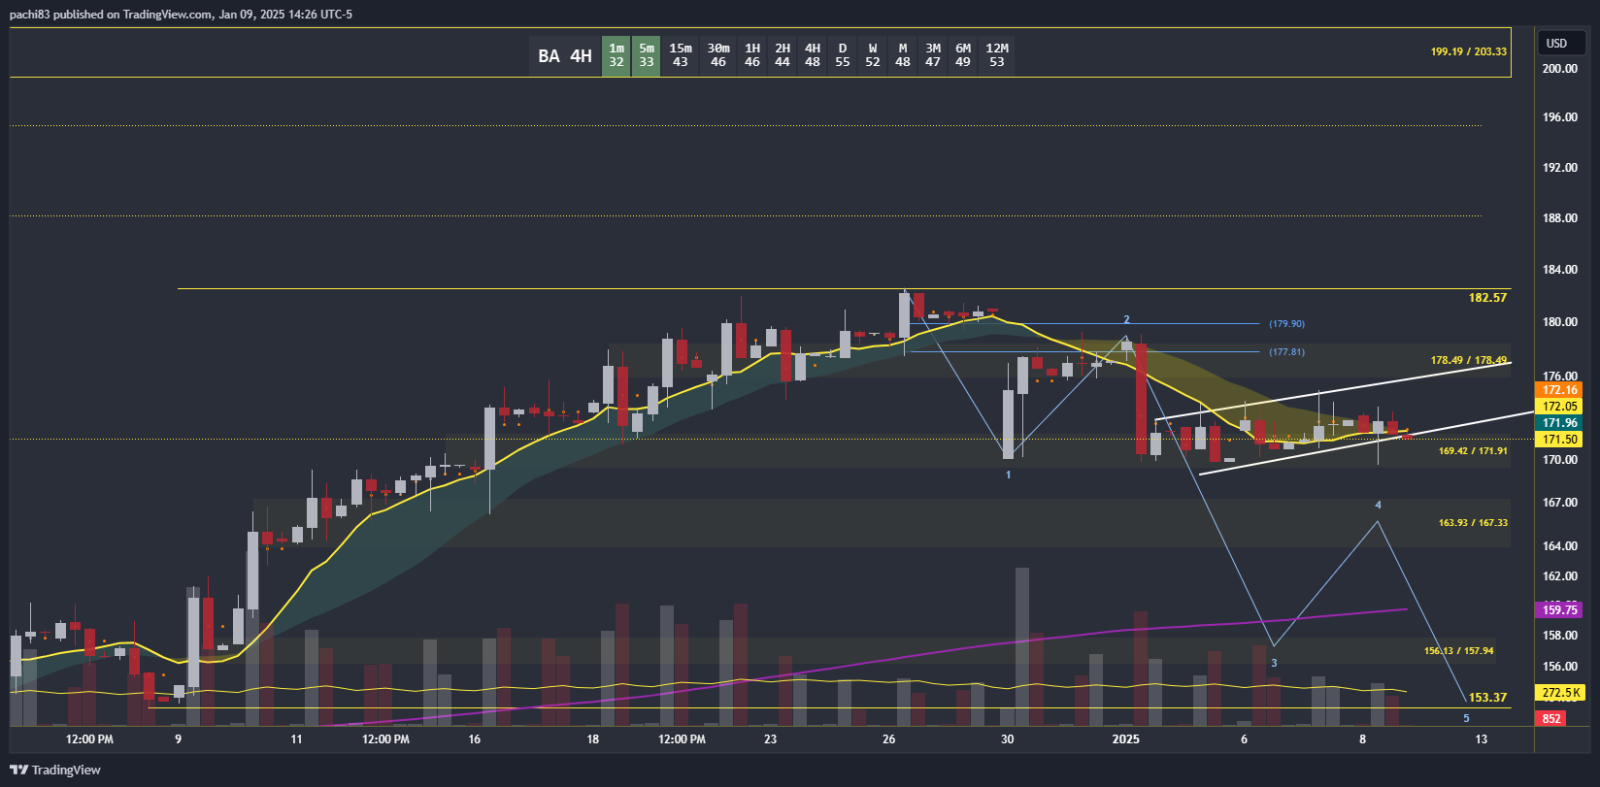
Task: Click the yellow 171.50 price tag
Action: pos(1559,439)
